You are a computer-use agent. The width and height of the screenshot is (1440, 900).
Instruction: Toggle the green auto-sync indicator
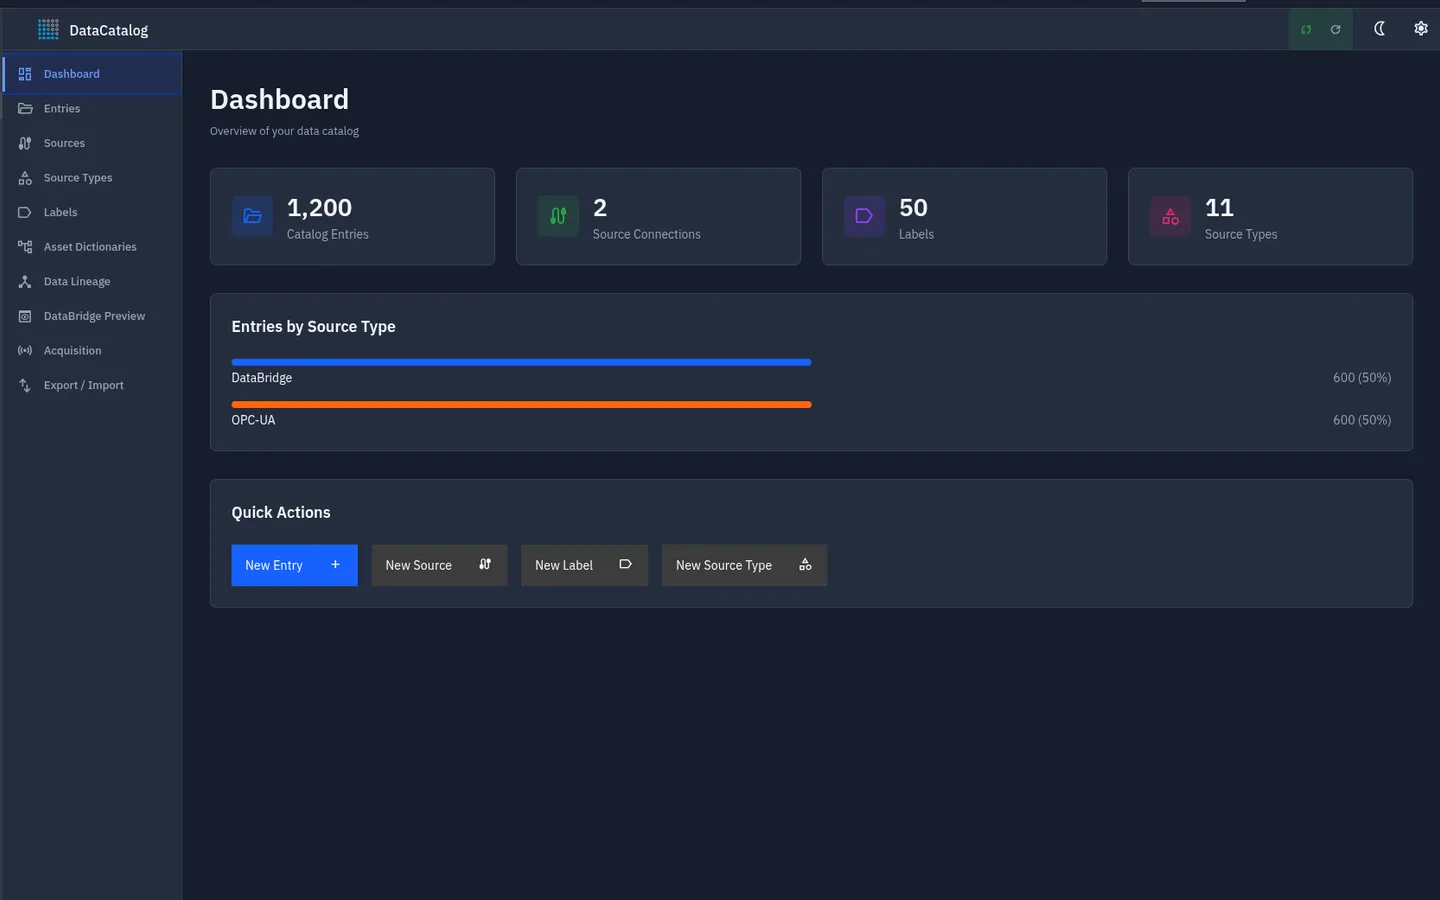pos(1305,29)
